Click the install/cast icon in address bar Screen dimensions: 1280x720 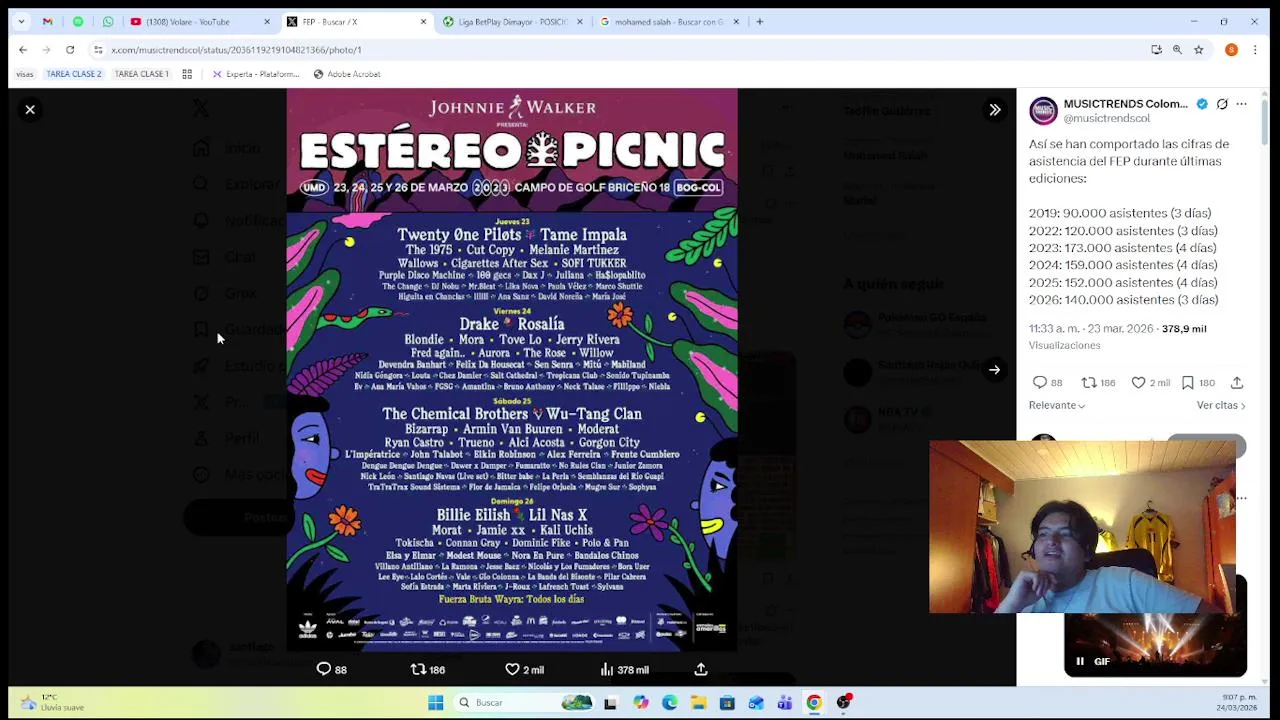click(x=1156, y=49)
